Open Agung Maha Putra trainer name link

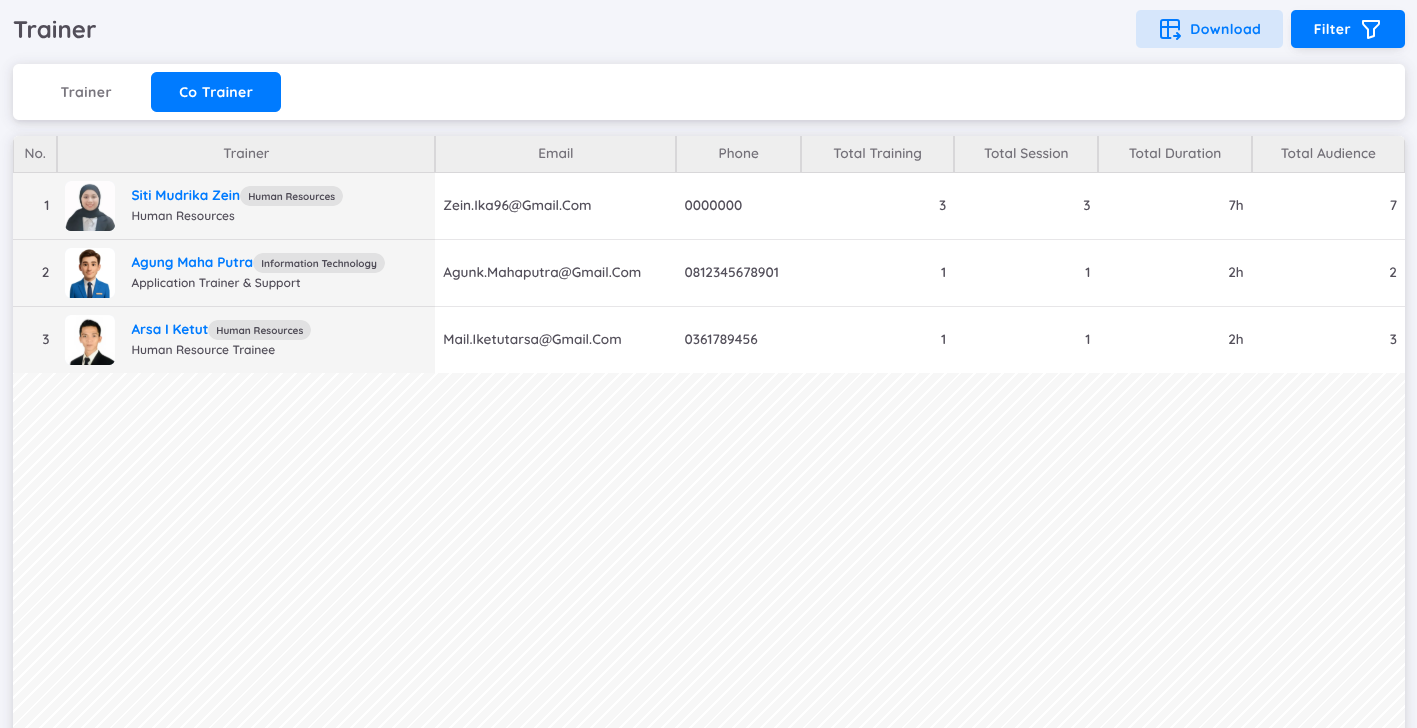coord(191,263)
